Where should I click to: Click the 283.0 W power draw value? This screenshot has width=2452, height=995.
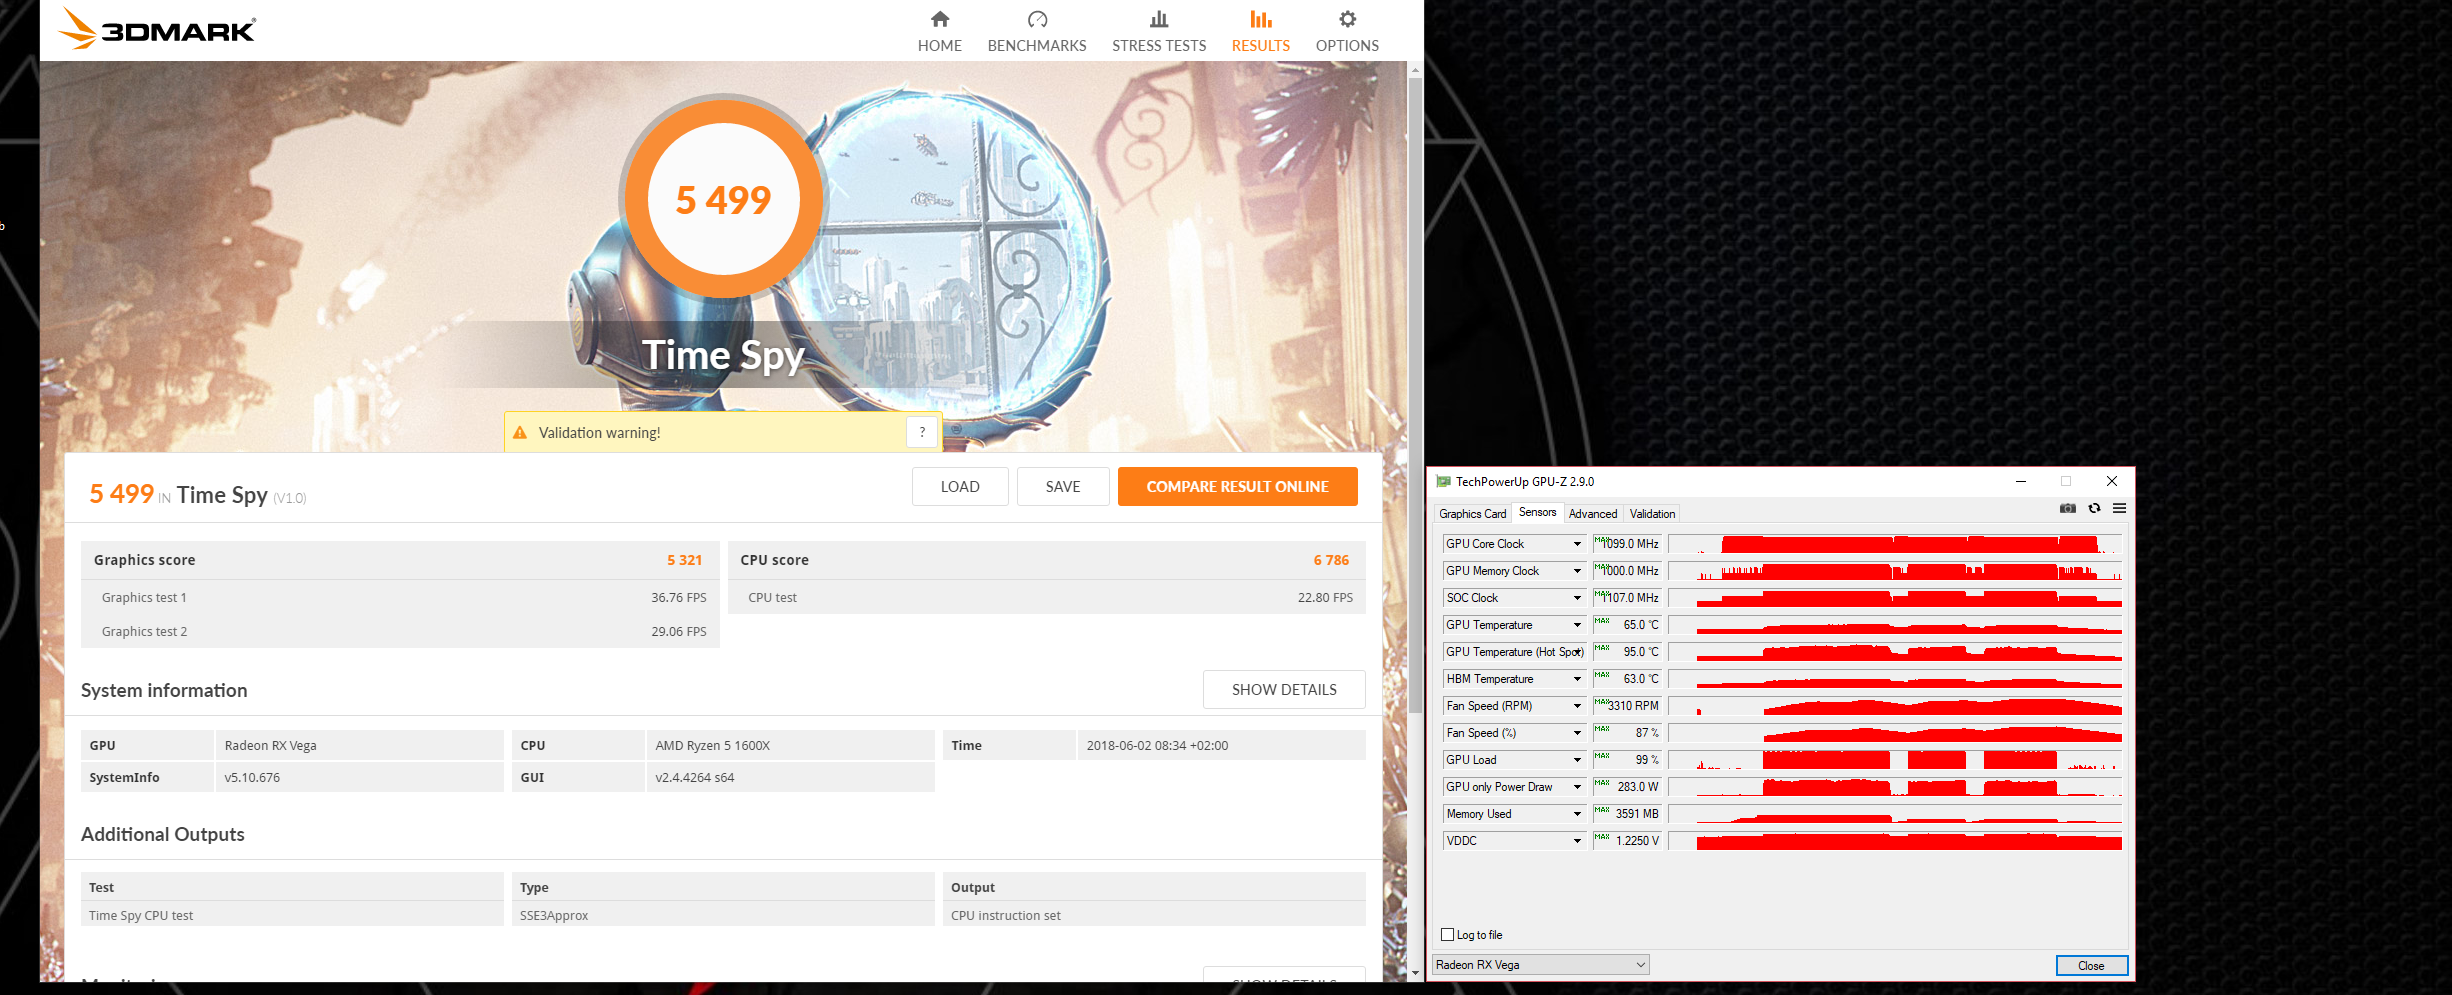click(x=1627, y=787)
